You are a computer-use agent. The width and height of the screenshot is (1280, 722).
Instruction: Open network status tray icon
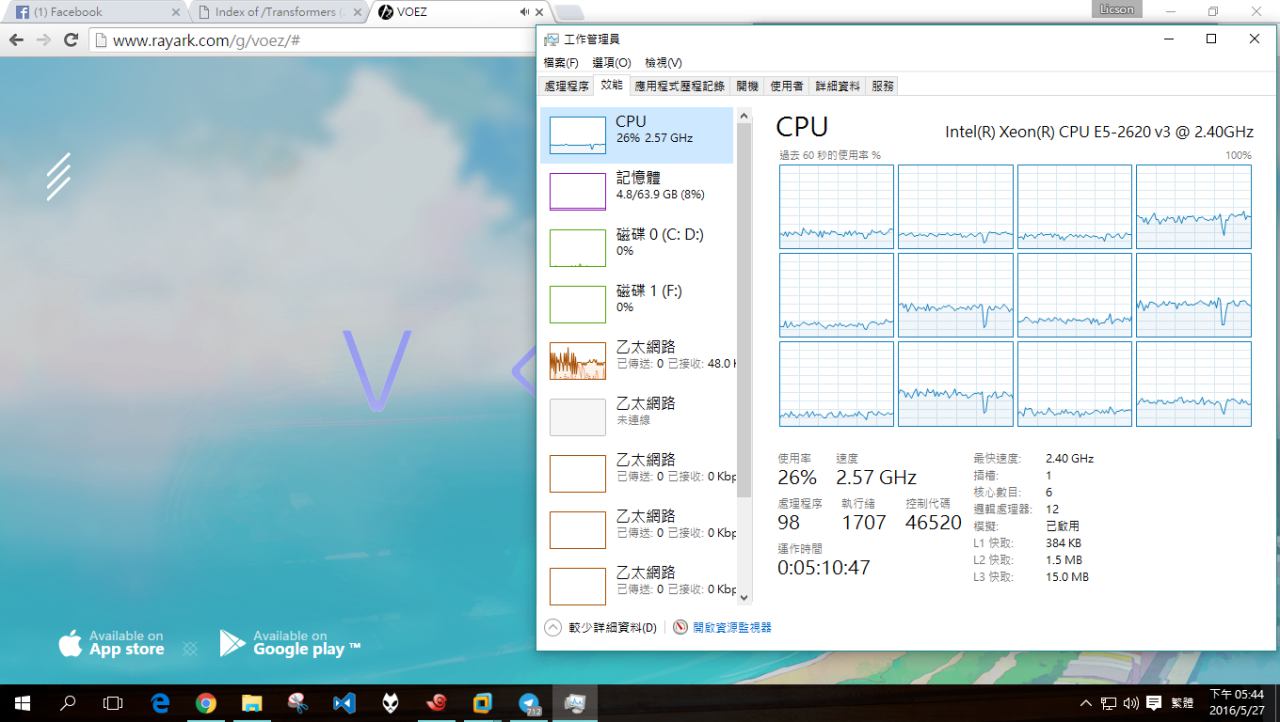(1109, 703)
